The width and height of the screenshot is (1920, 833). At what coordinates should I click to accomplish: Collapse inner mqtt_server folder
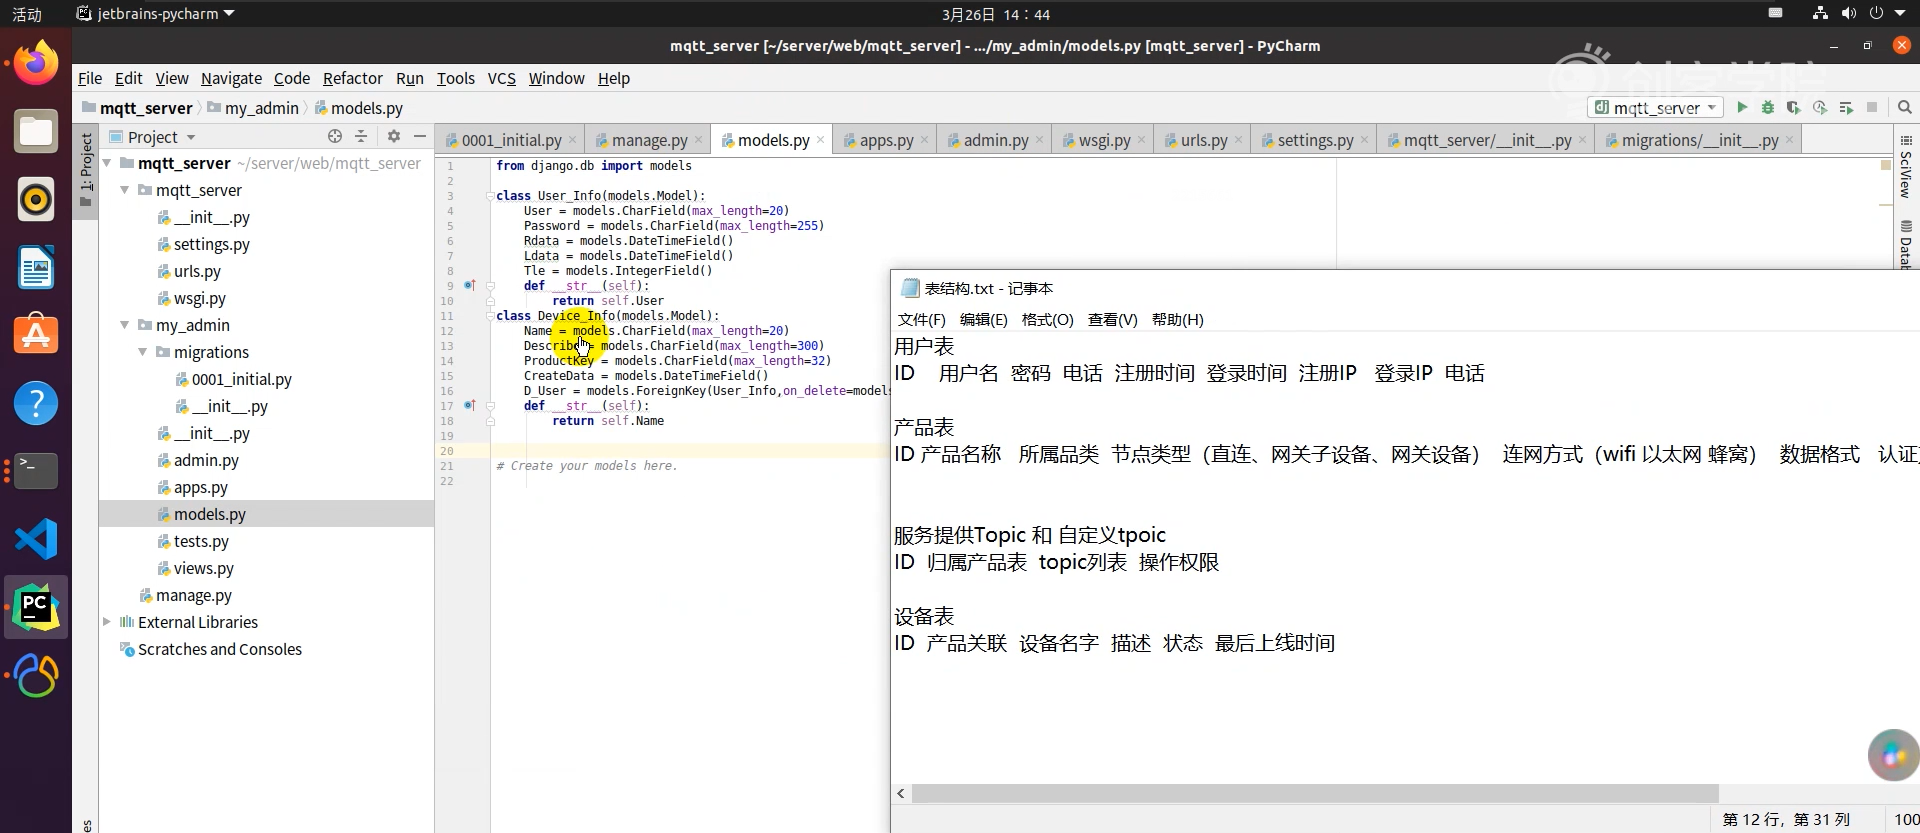coord(125,190)
